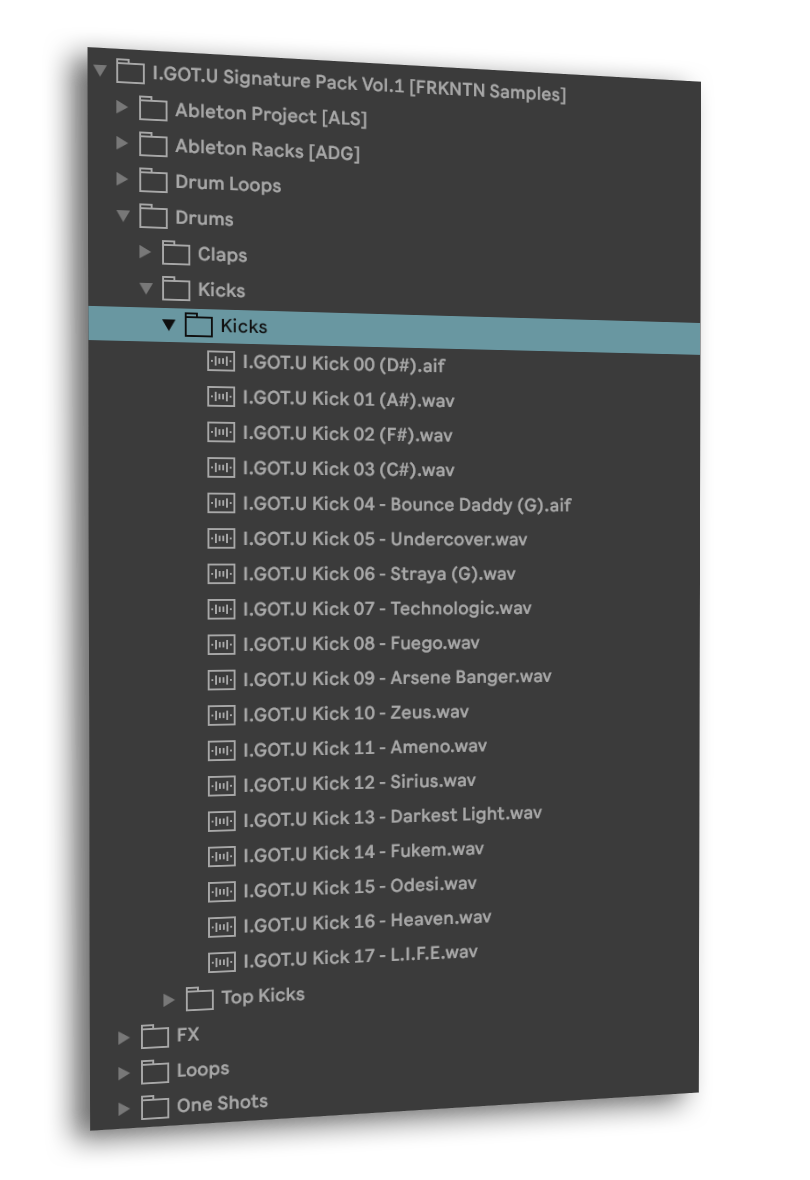Collapse the highlighted Kicks subfolder arrow
The image size is (810, 1180).
[x=169, y=325]
